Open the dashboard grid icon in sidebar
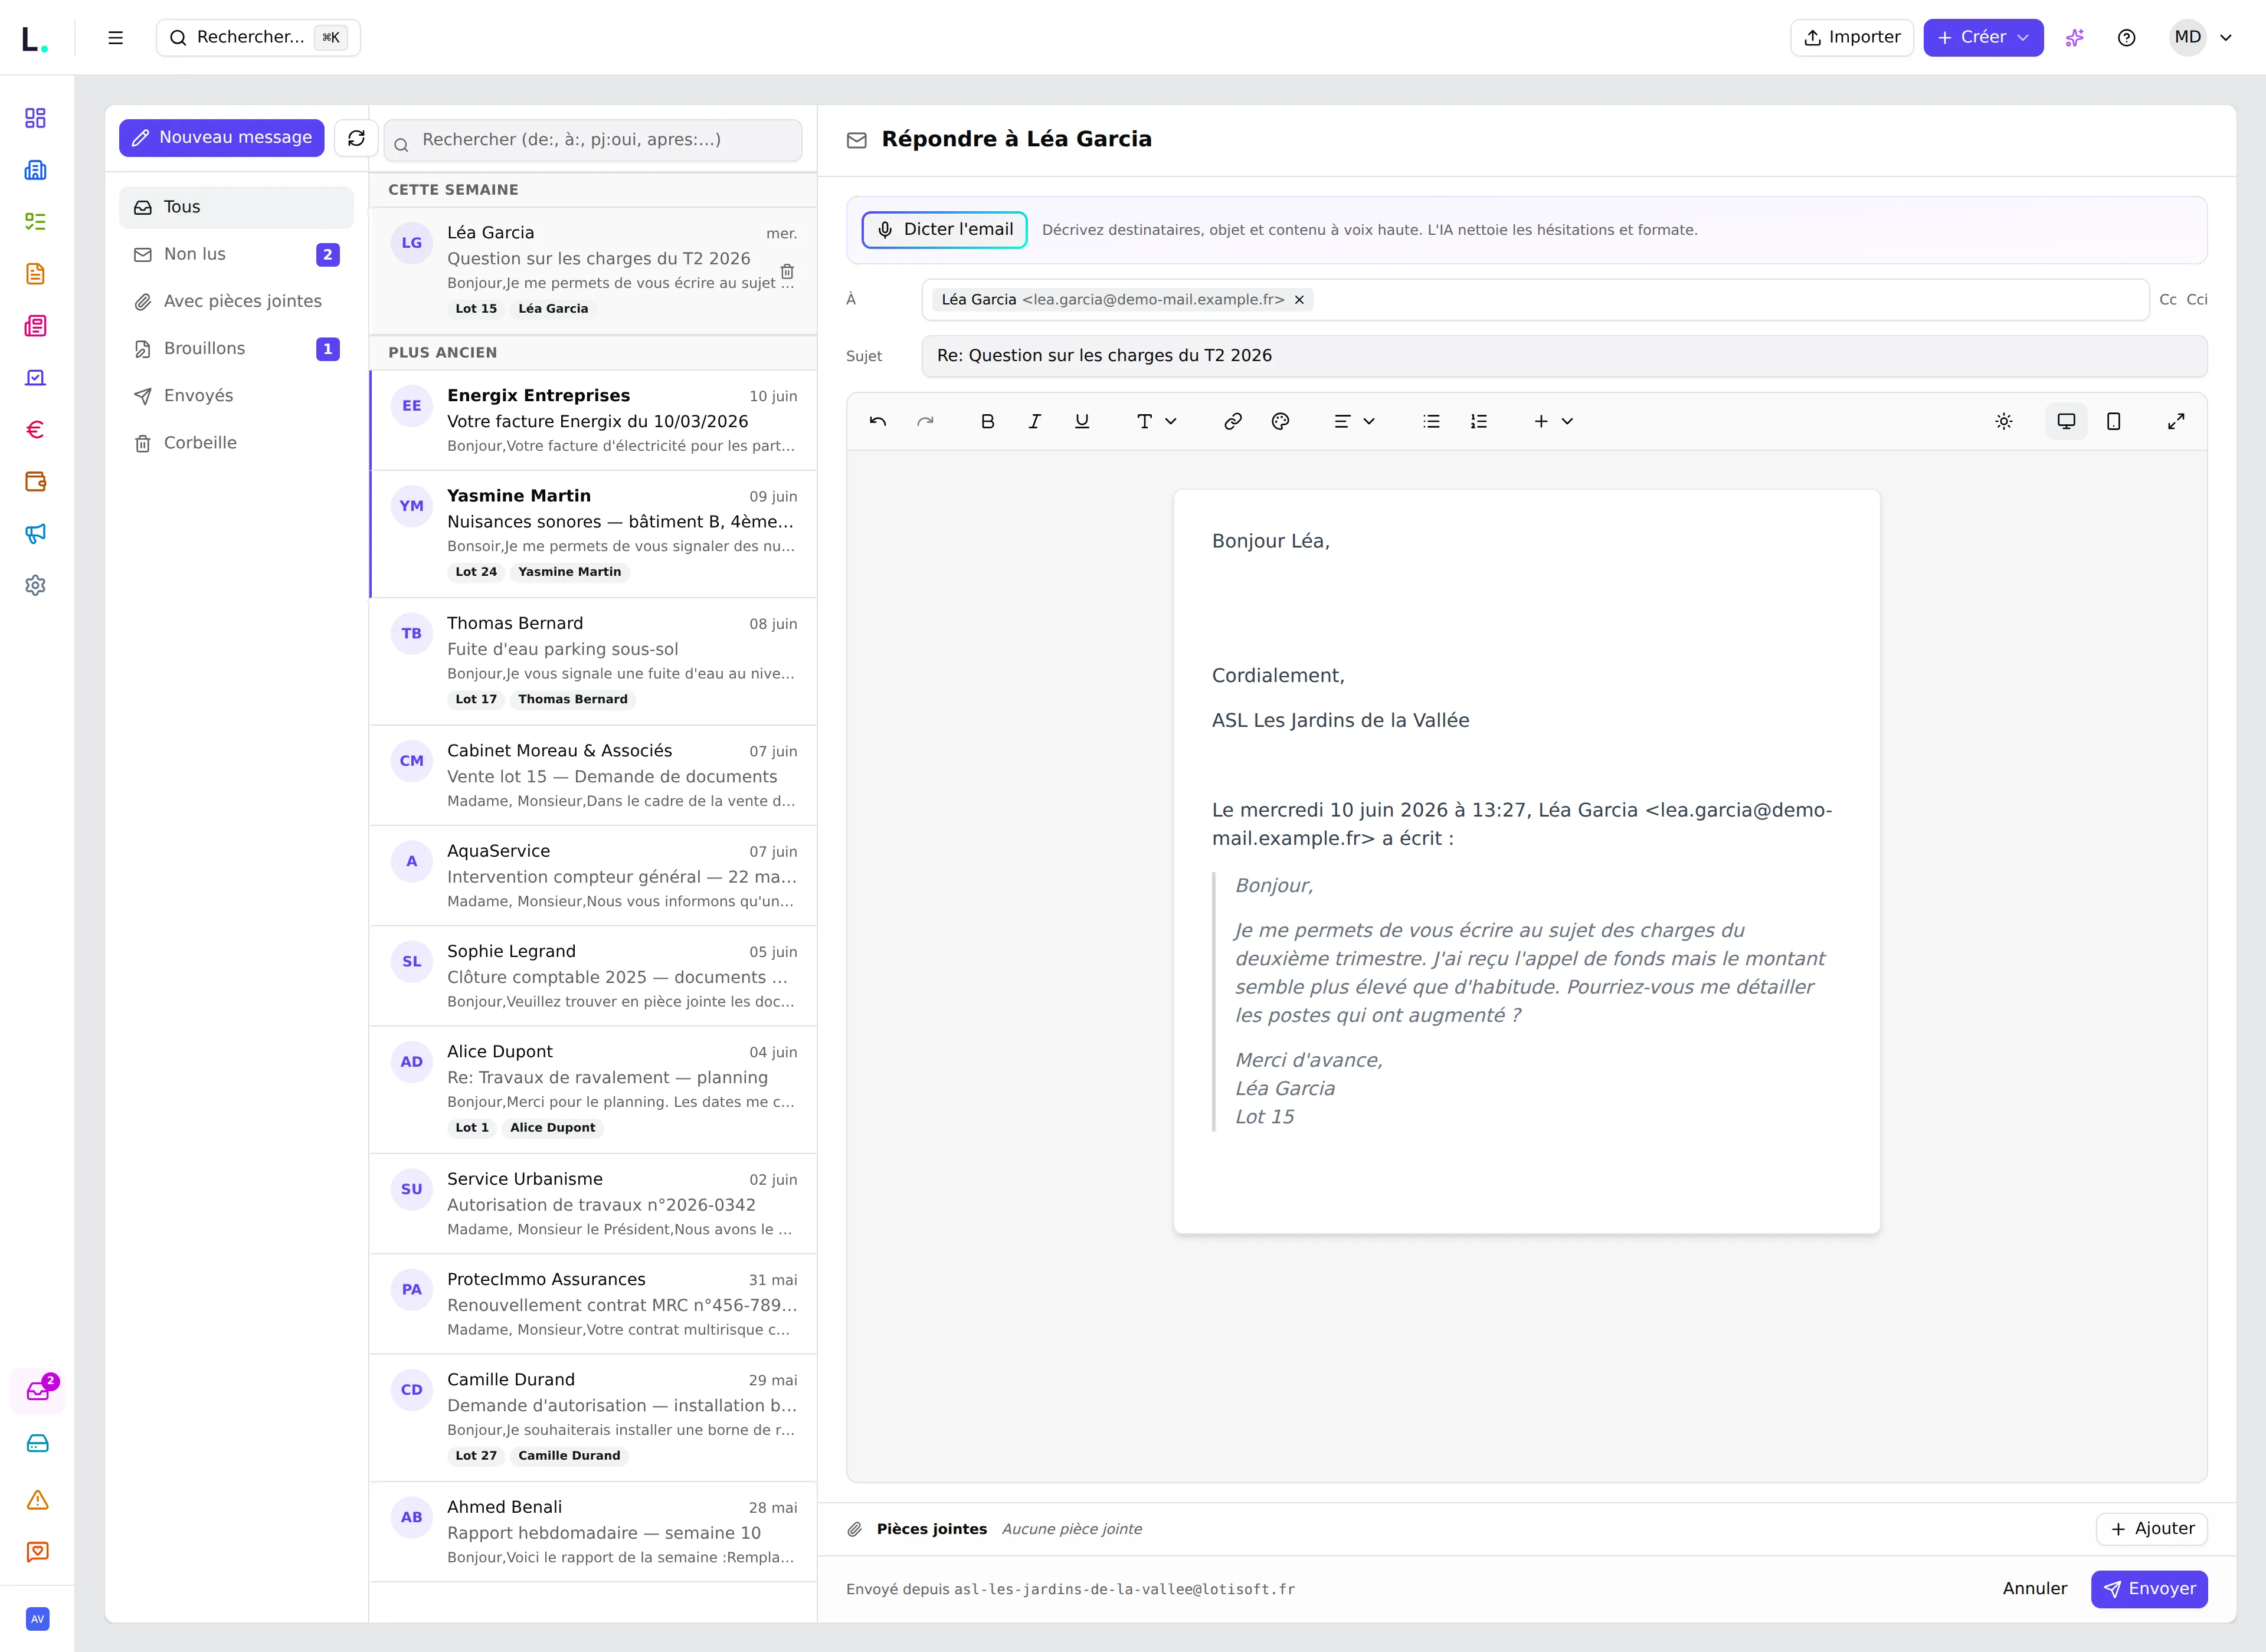Viewport: 2266px width, 1652px height. click(x=36, y=118)
